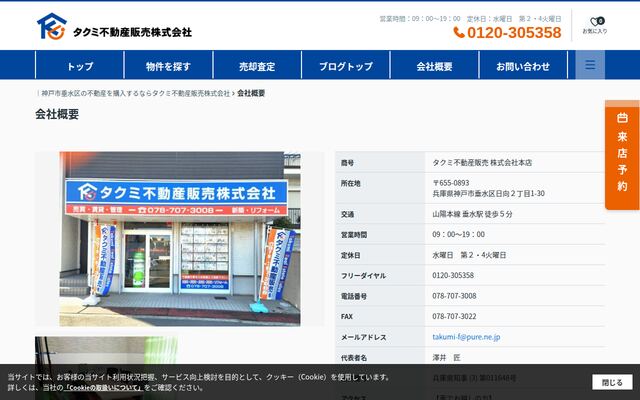640x400 pixels.
Task: Click the 営業時間 text in header
Action: tap(420, 19)
